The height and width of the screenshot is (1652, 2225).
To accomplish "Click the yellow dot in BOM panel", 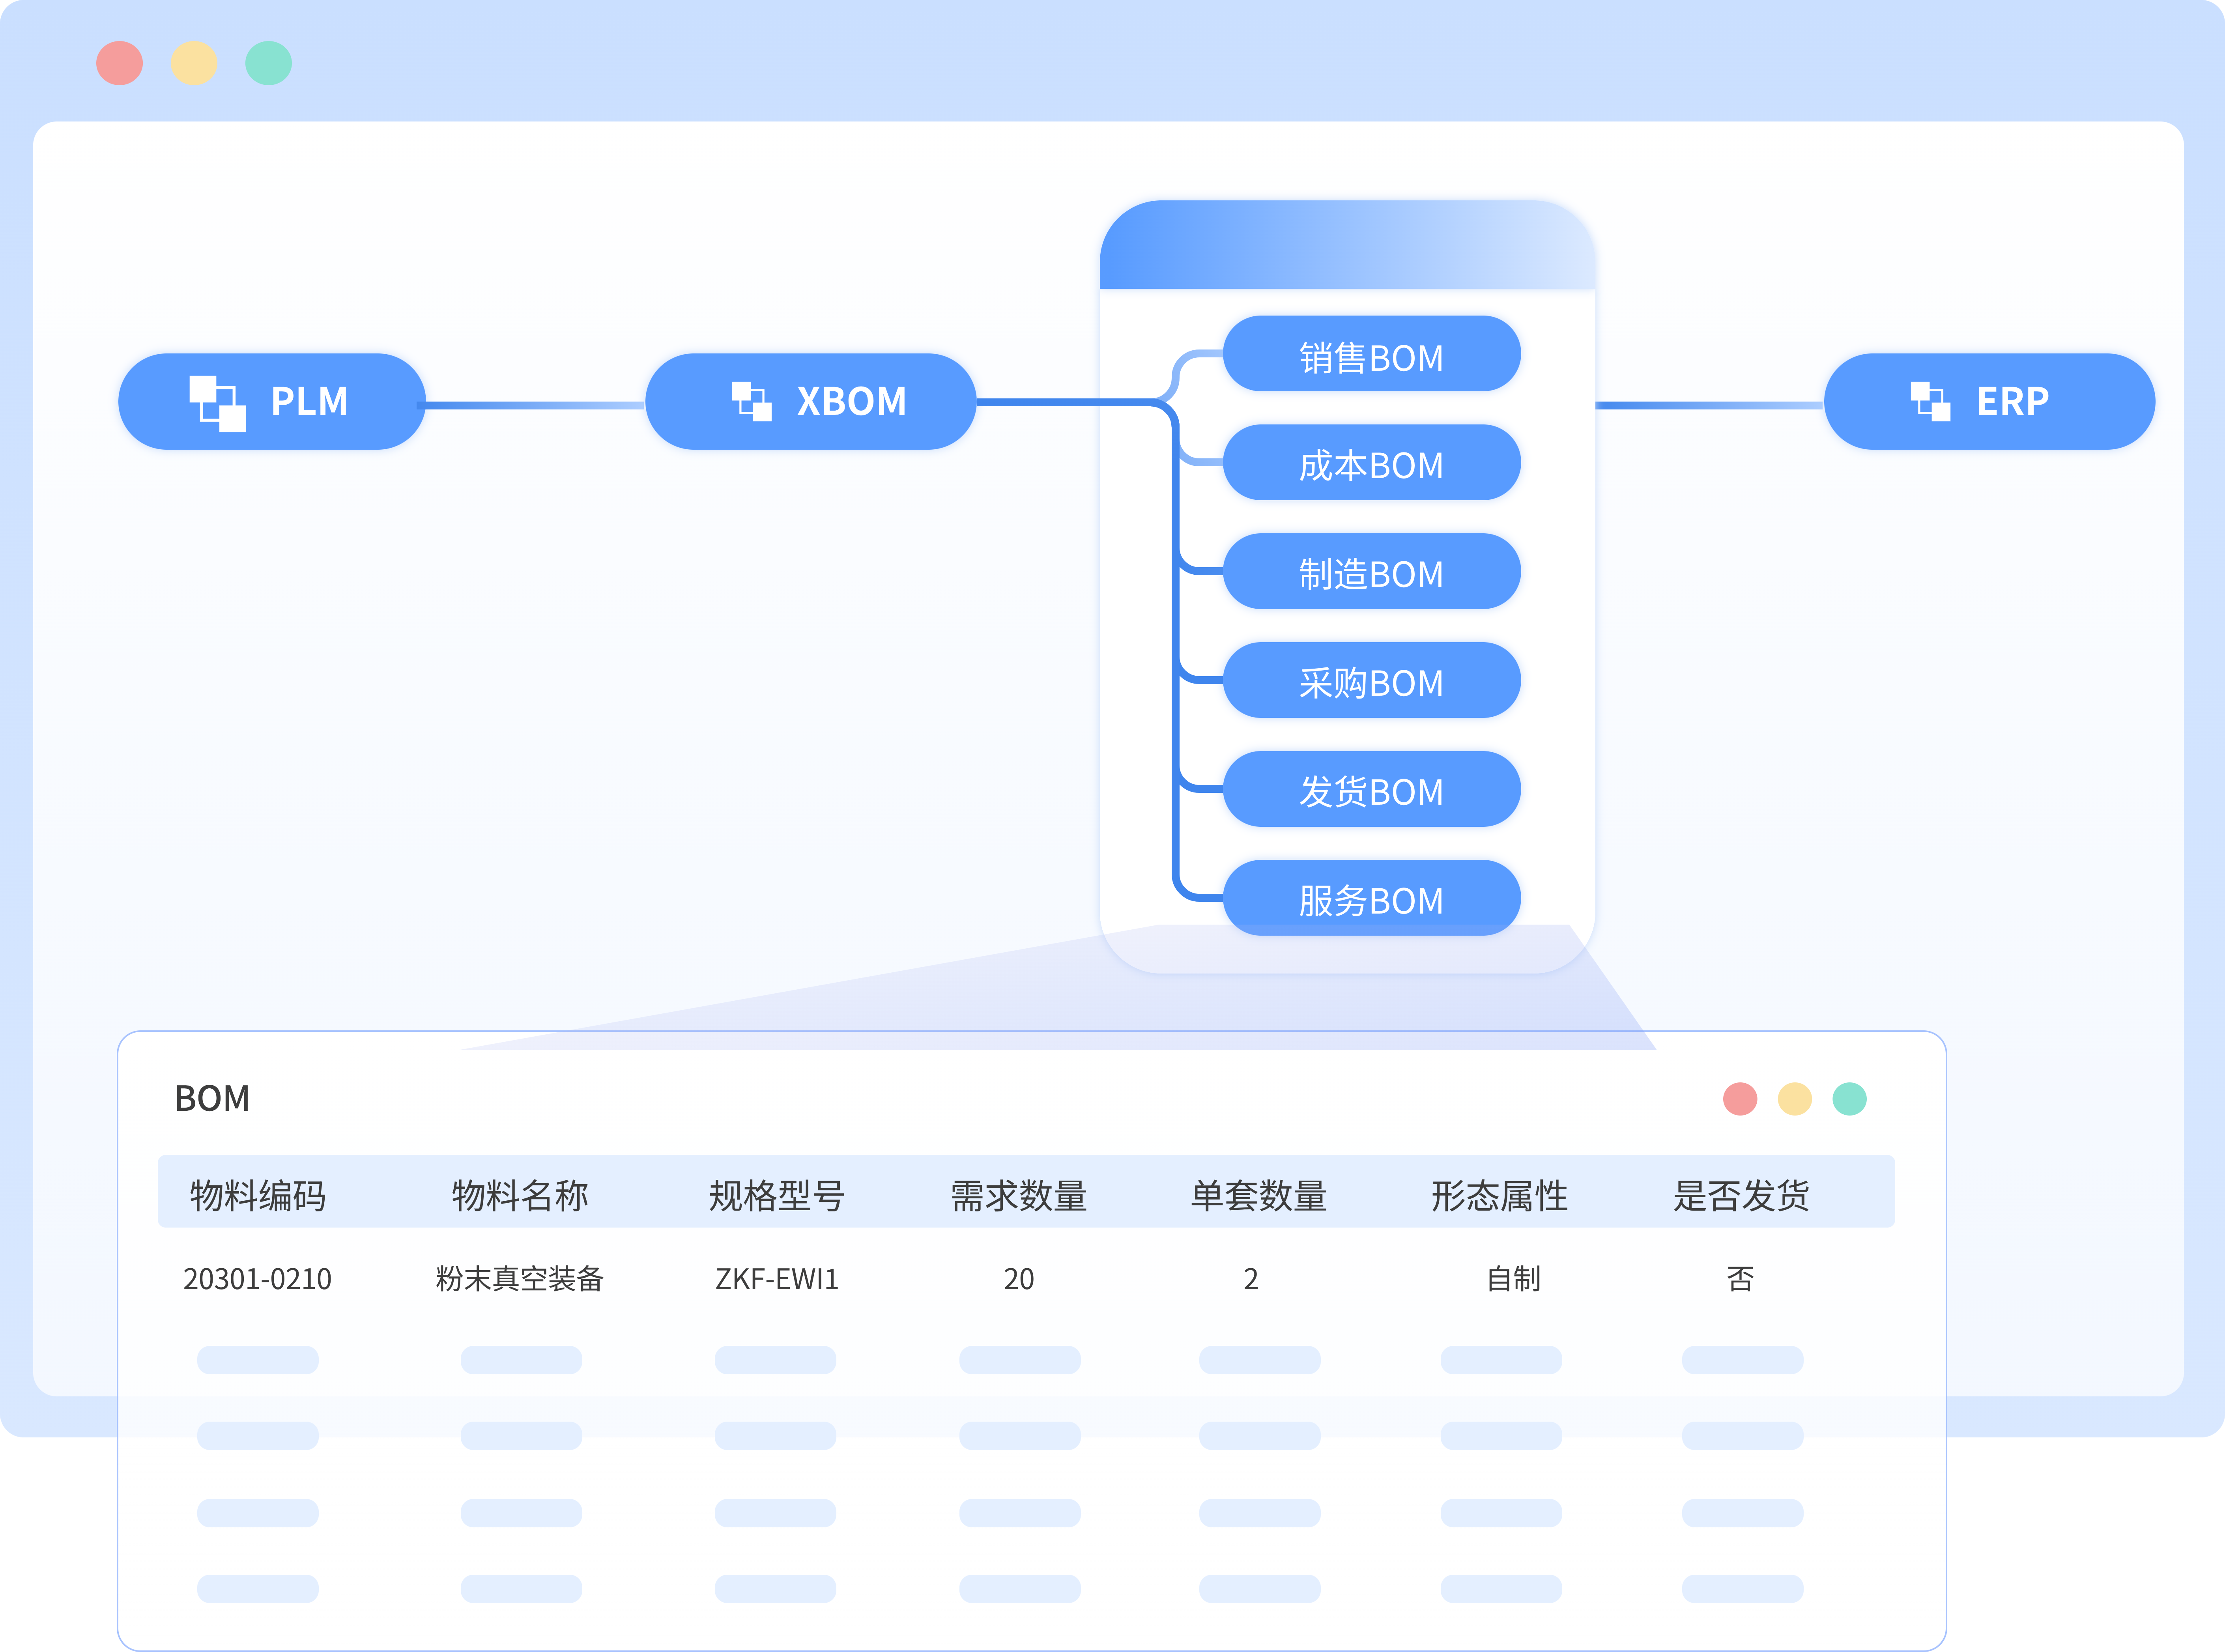I will tap(1795, 1098).
